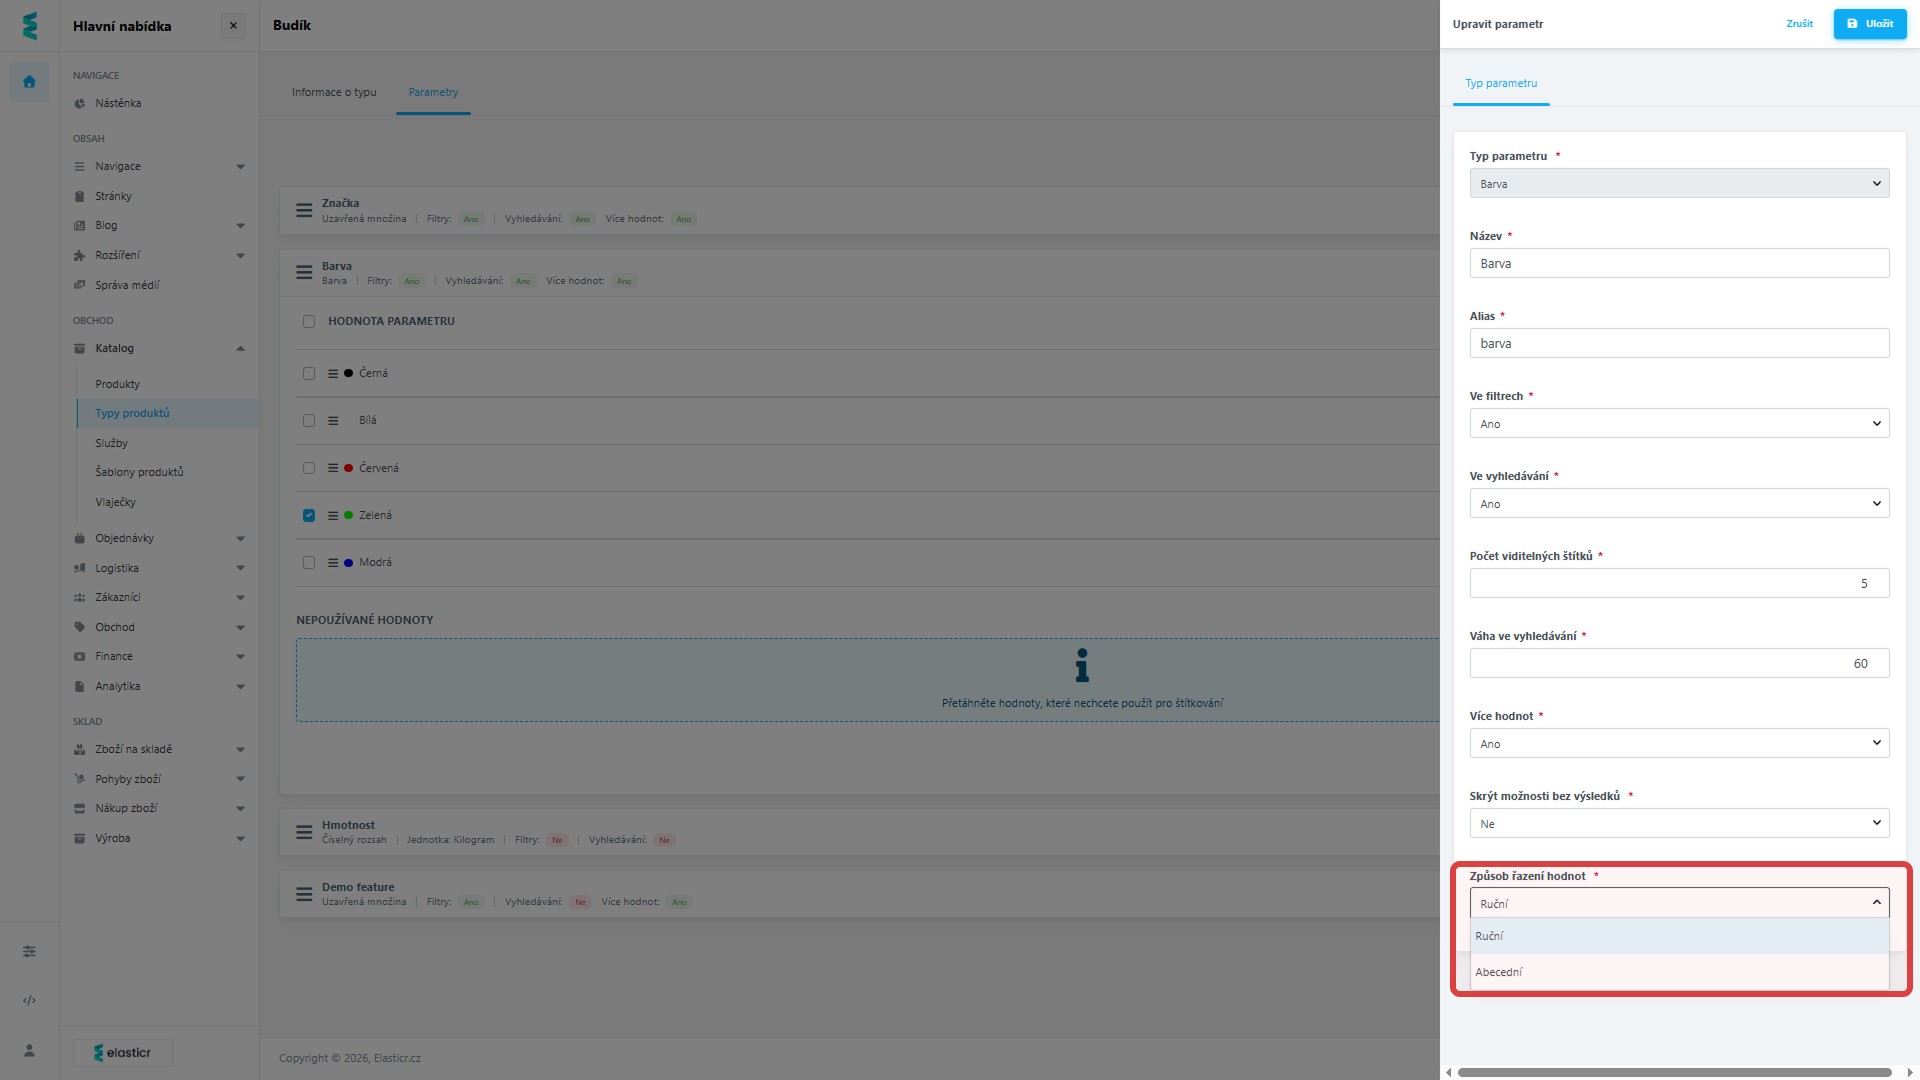Click the code brackets icon

(29, 1000)
